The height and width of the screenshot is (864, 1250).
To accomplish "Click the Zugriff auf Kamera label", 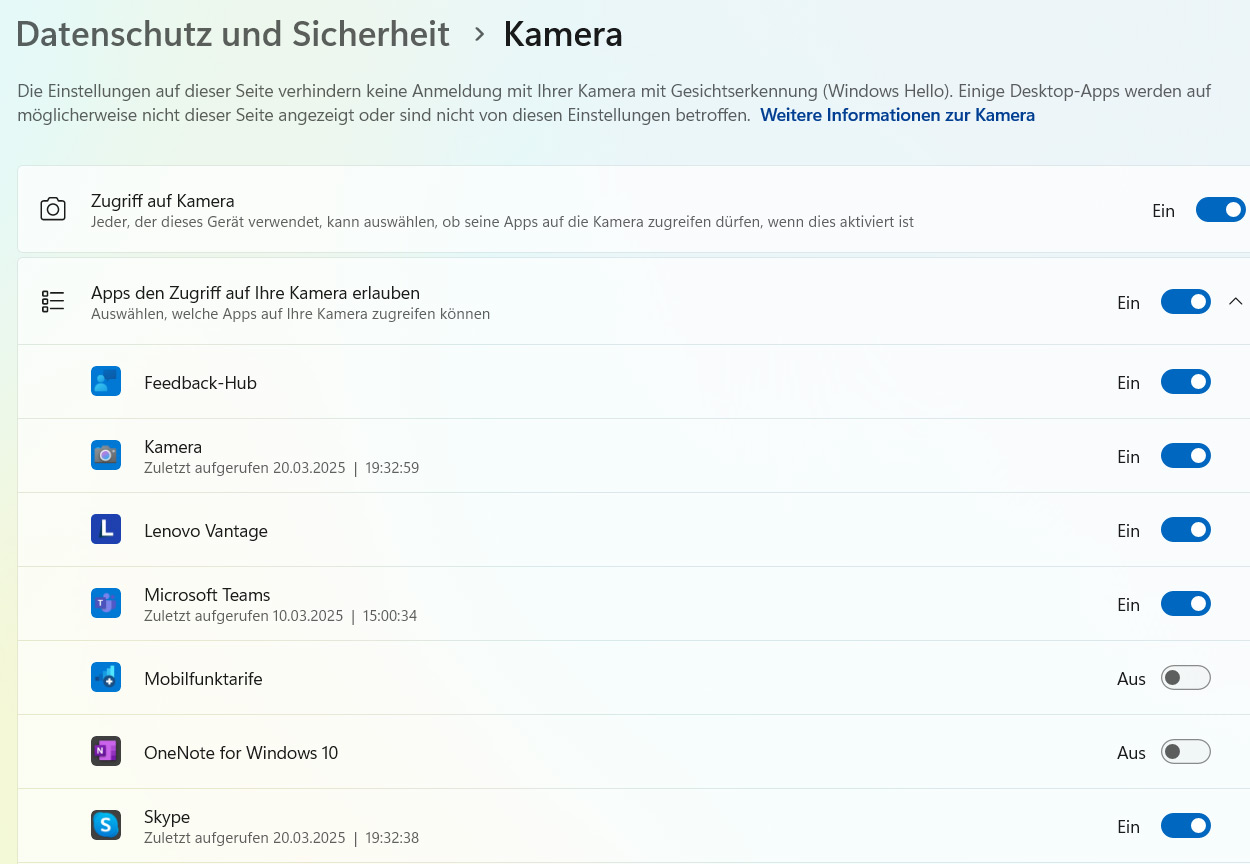I will (163, 201).
